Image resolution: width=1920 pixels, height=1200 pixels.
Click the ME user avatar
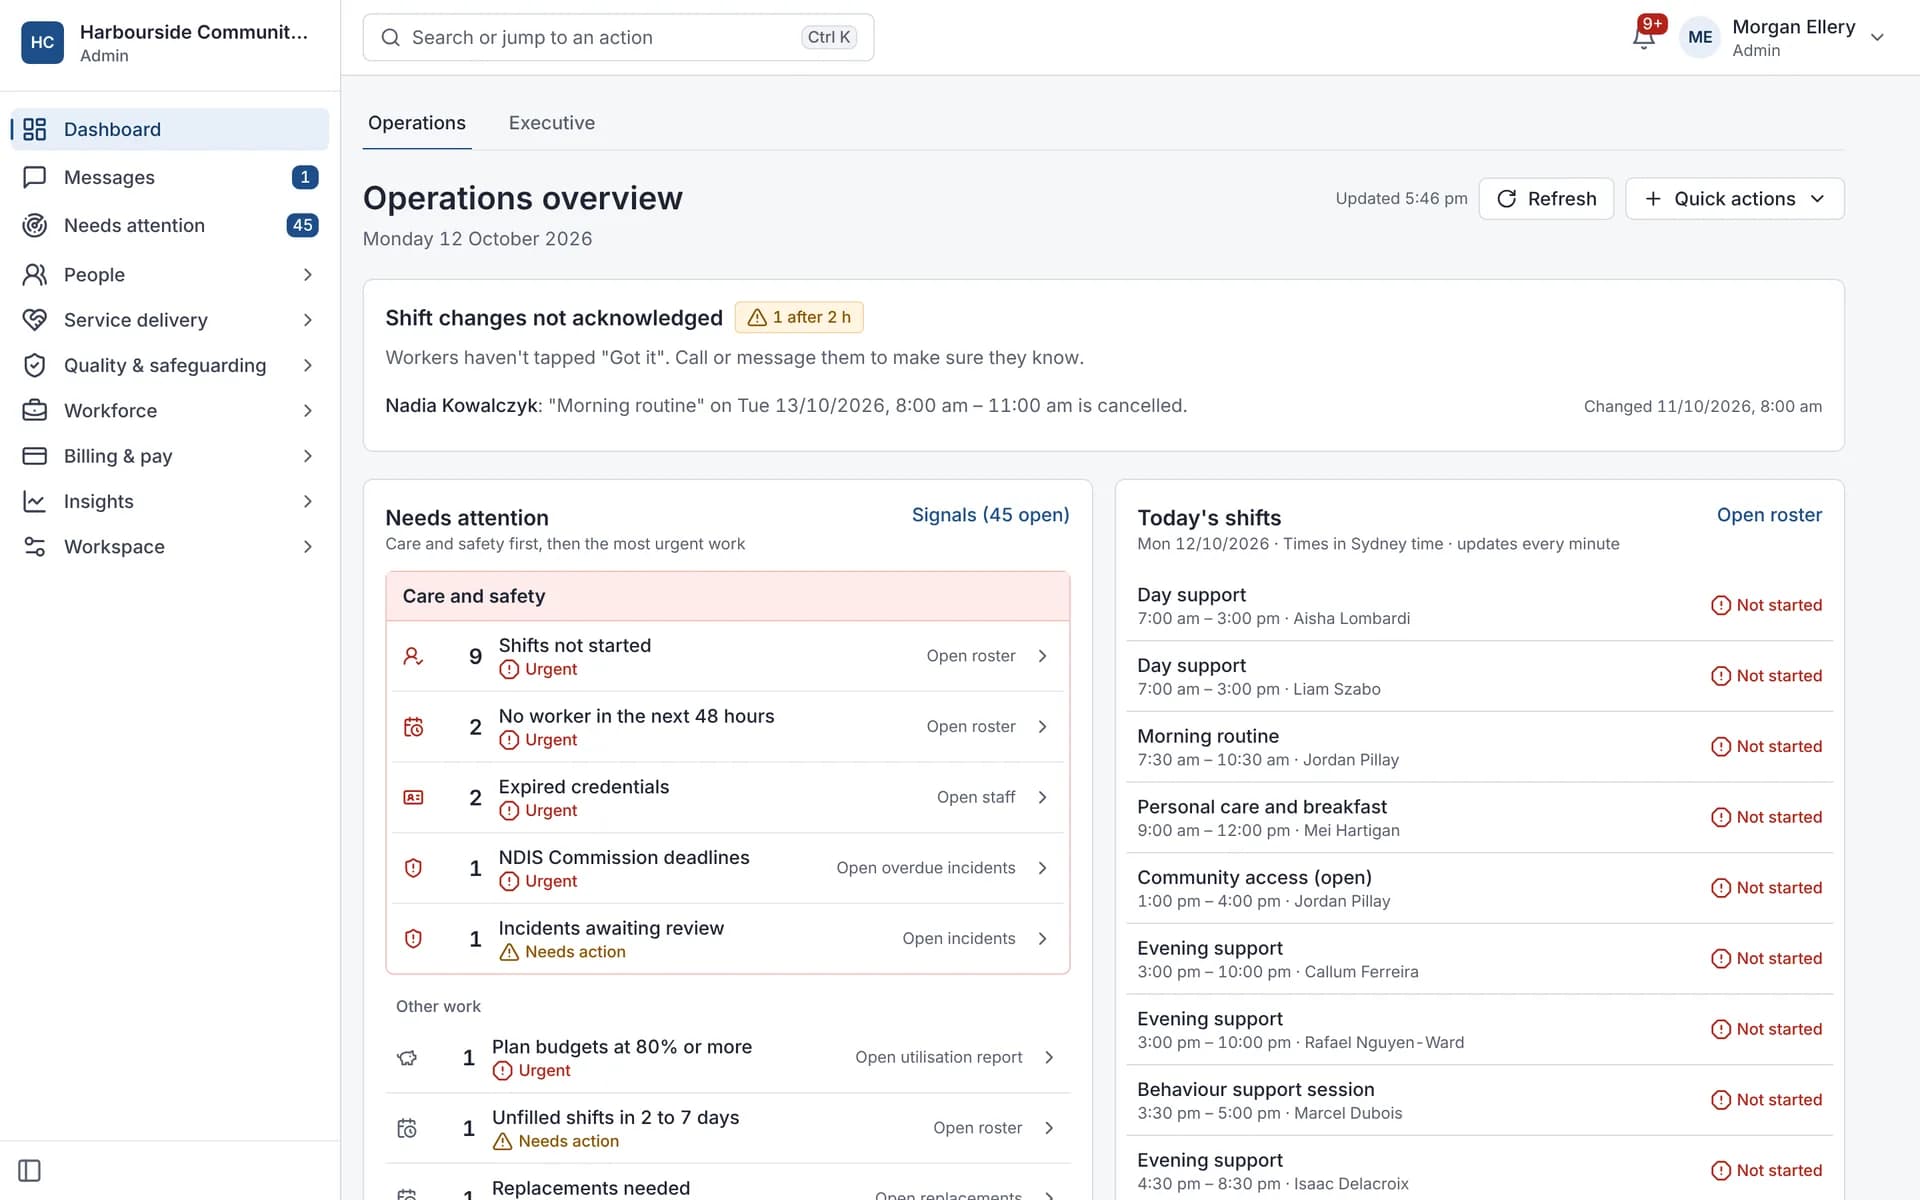point(1700,37)
